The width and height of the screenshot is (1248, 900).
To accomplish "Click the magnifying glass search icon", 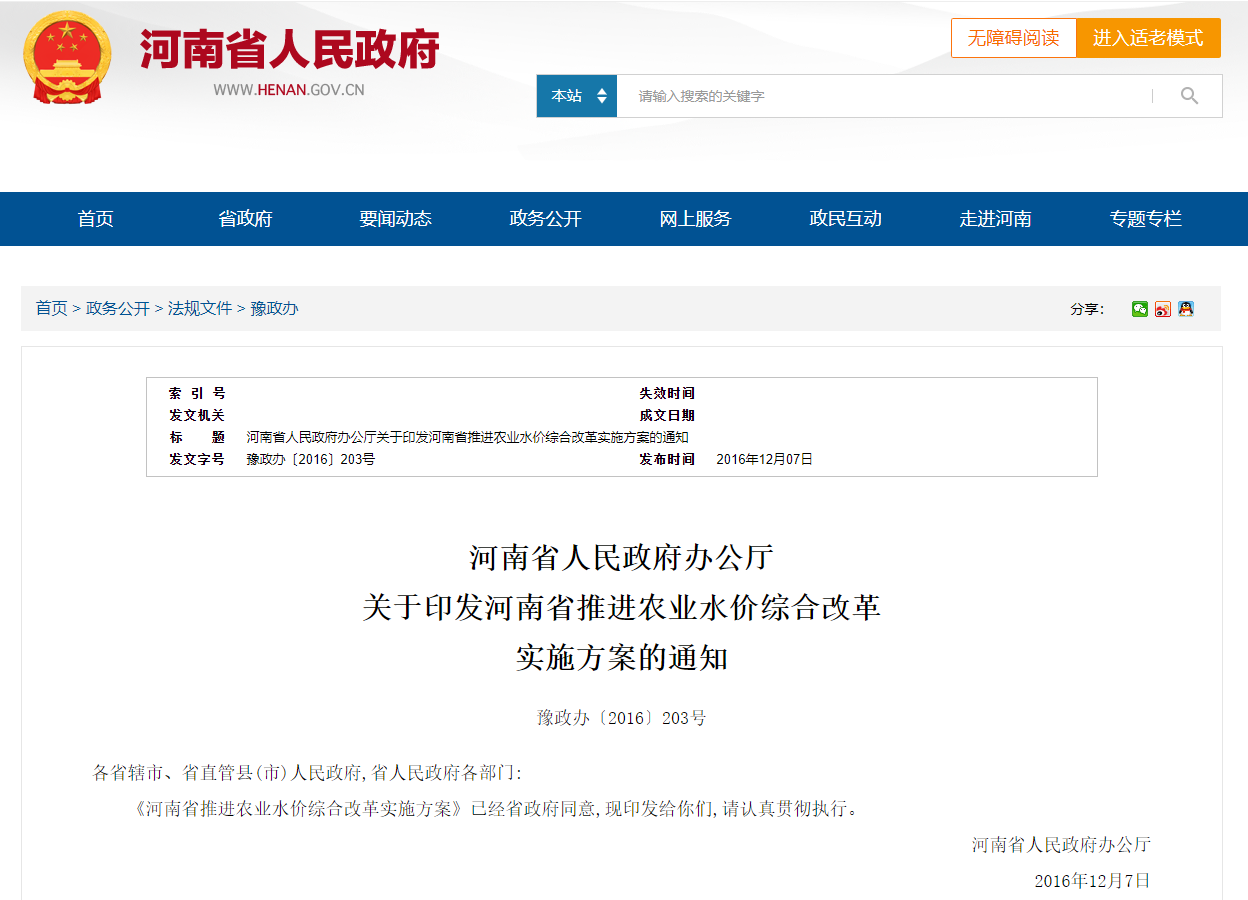I will pyautogui.click(x=1189, y=96).
